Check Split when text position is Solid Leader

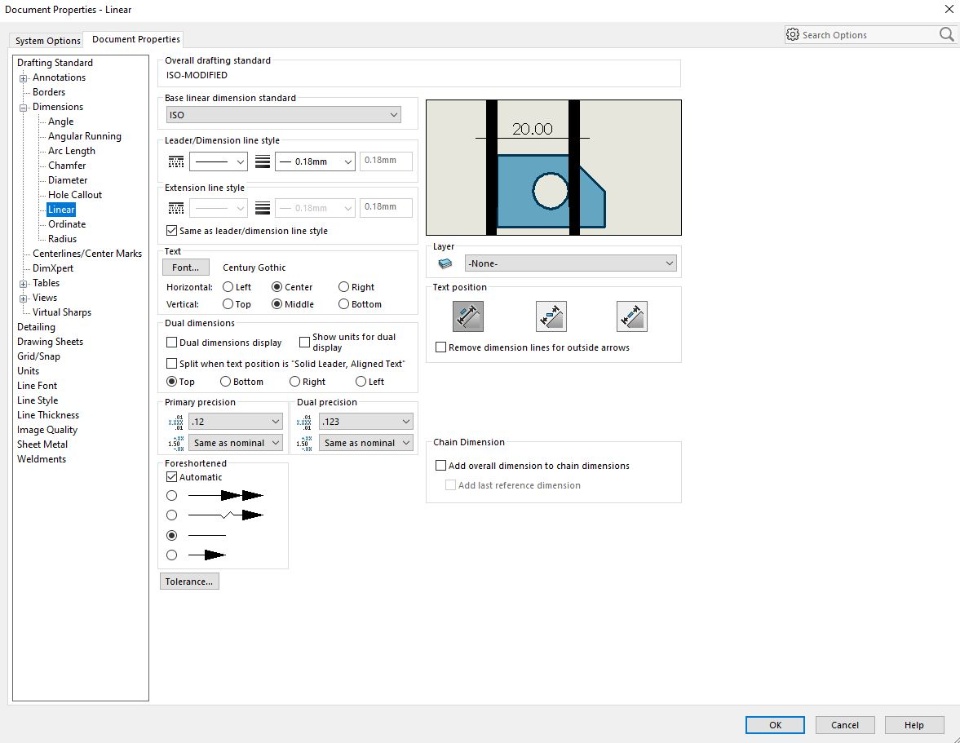[x=171, y=364]
